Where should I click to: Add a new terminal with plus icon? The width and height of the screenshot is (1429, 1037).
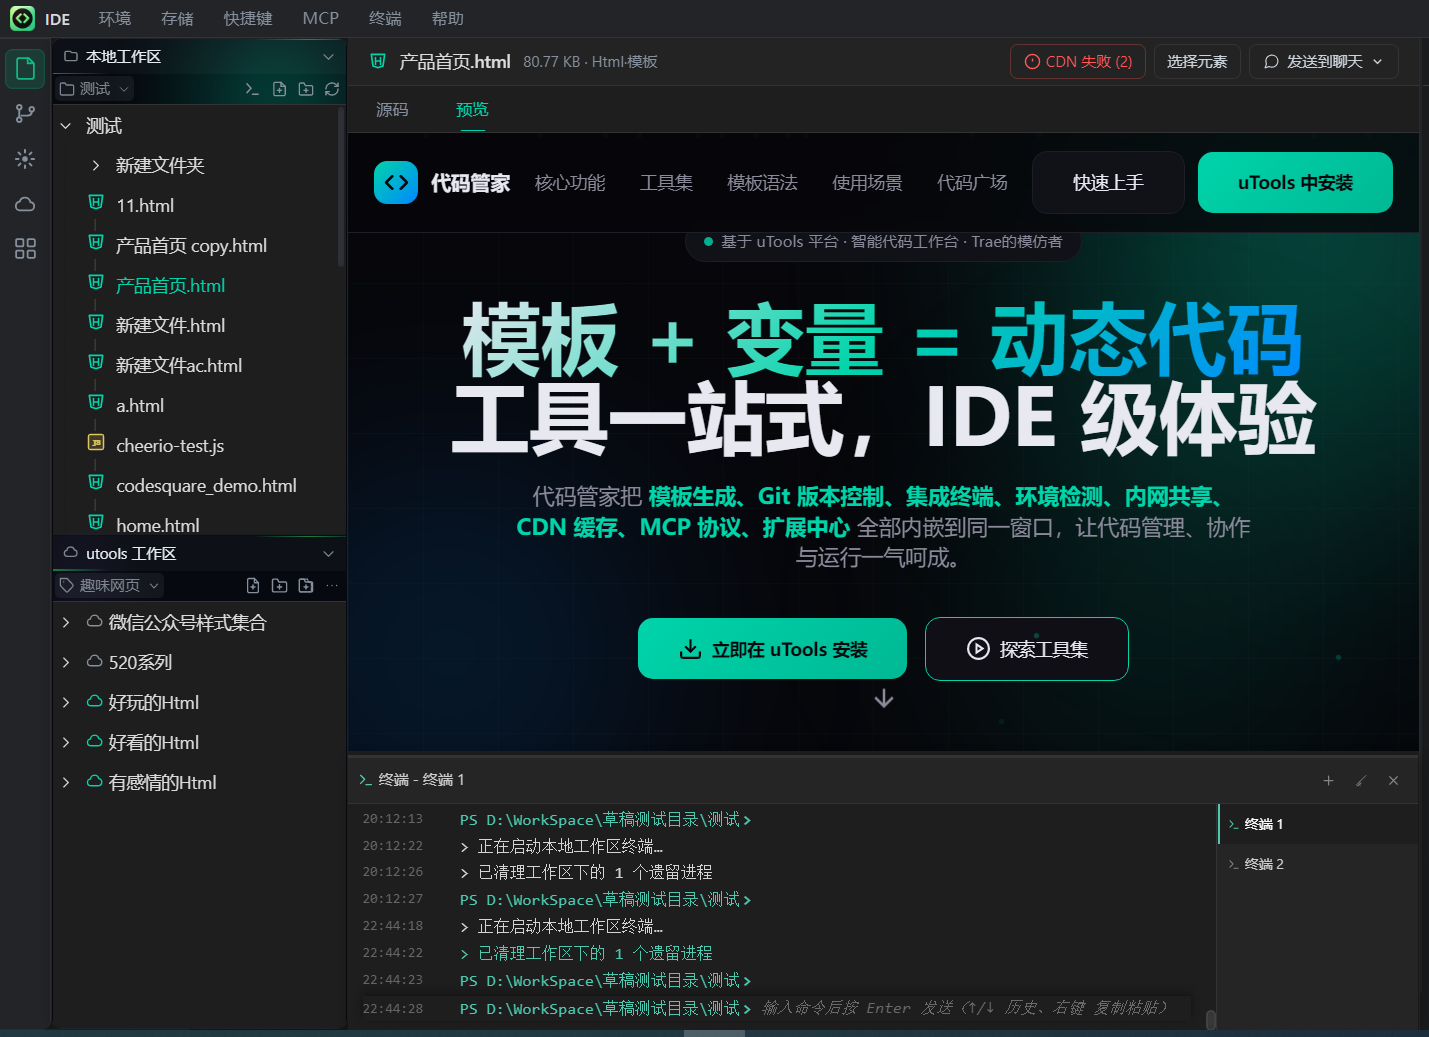tap(1328, 781)
